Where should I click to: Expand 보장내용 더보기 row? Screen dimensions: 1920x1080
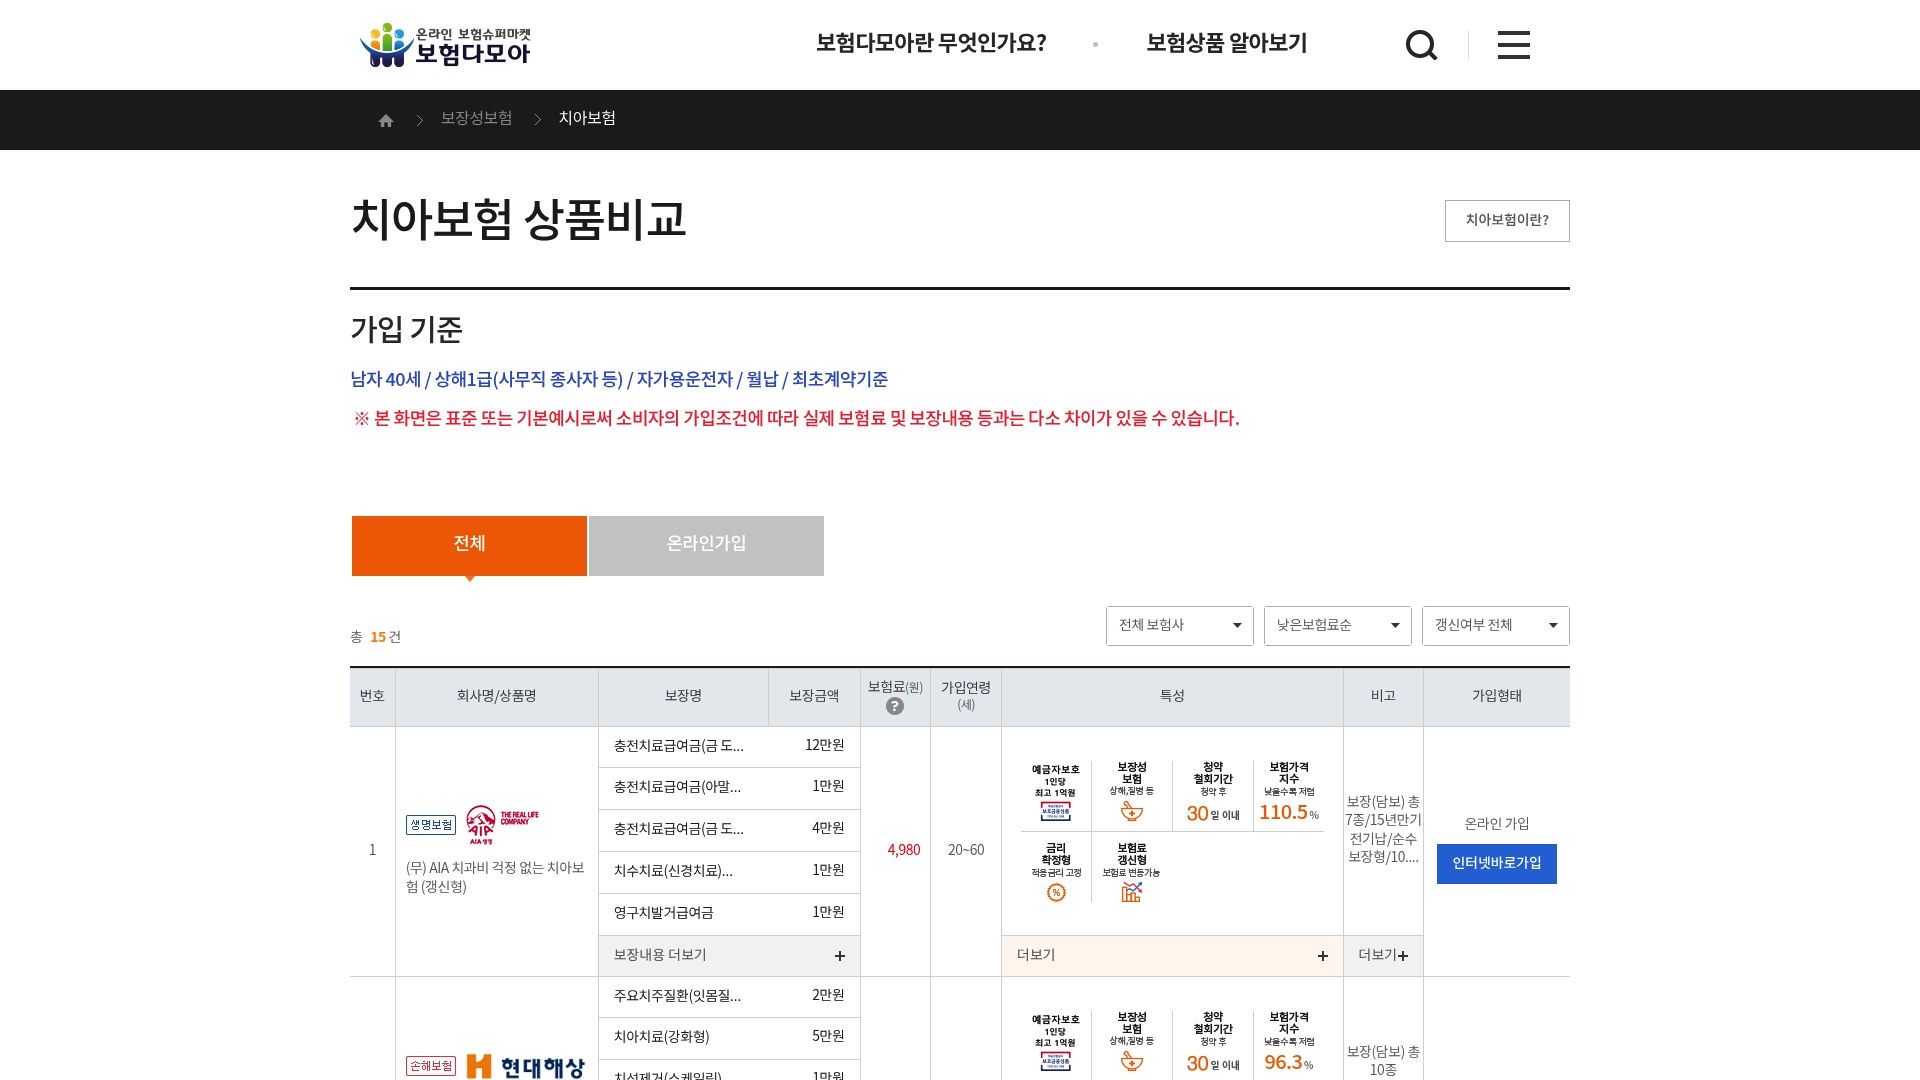729,956
